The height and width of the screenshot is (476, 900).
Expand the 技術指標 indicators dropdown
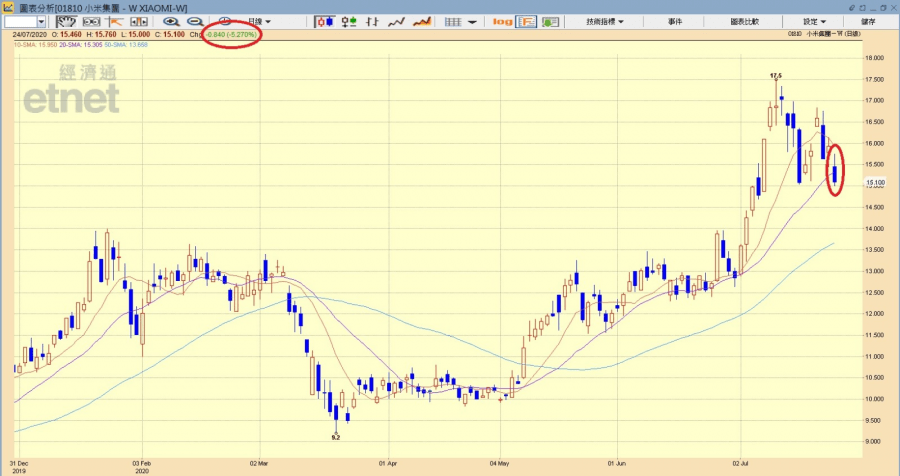click(x=604, y=21)
